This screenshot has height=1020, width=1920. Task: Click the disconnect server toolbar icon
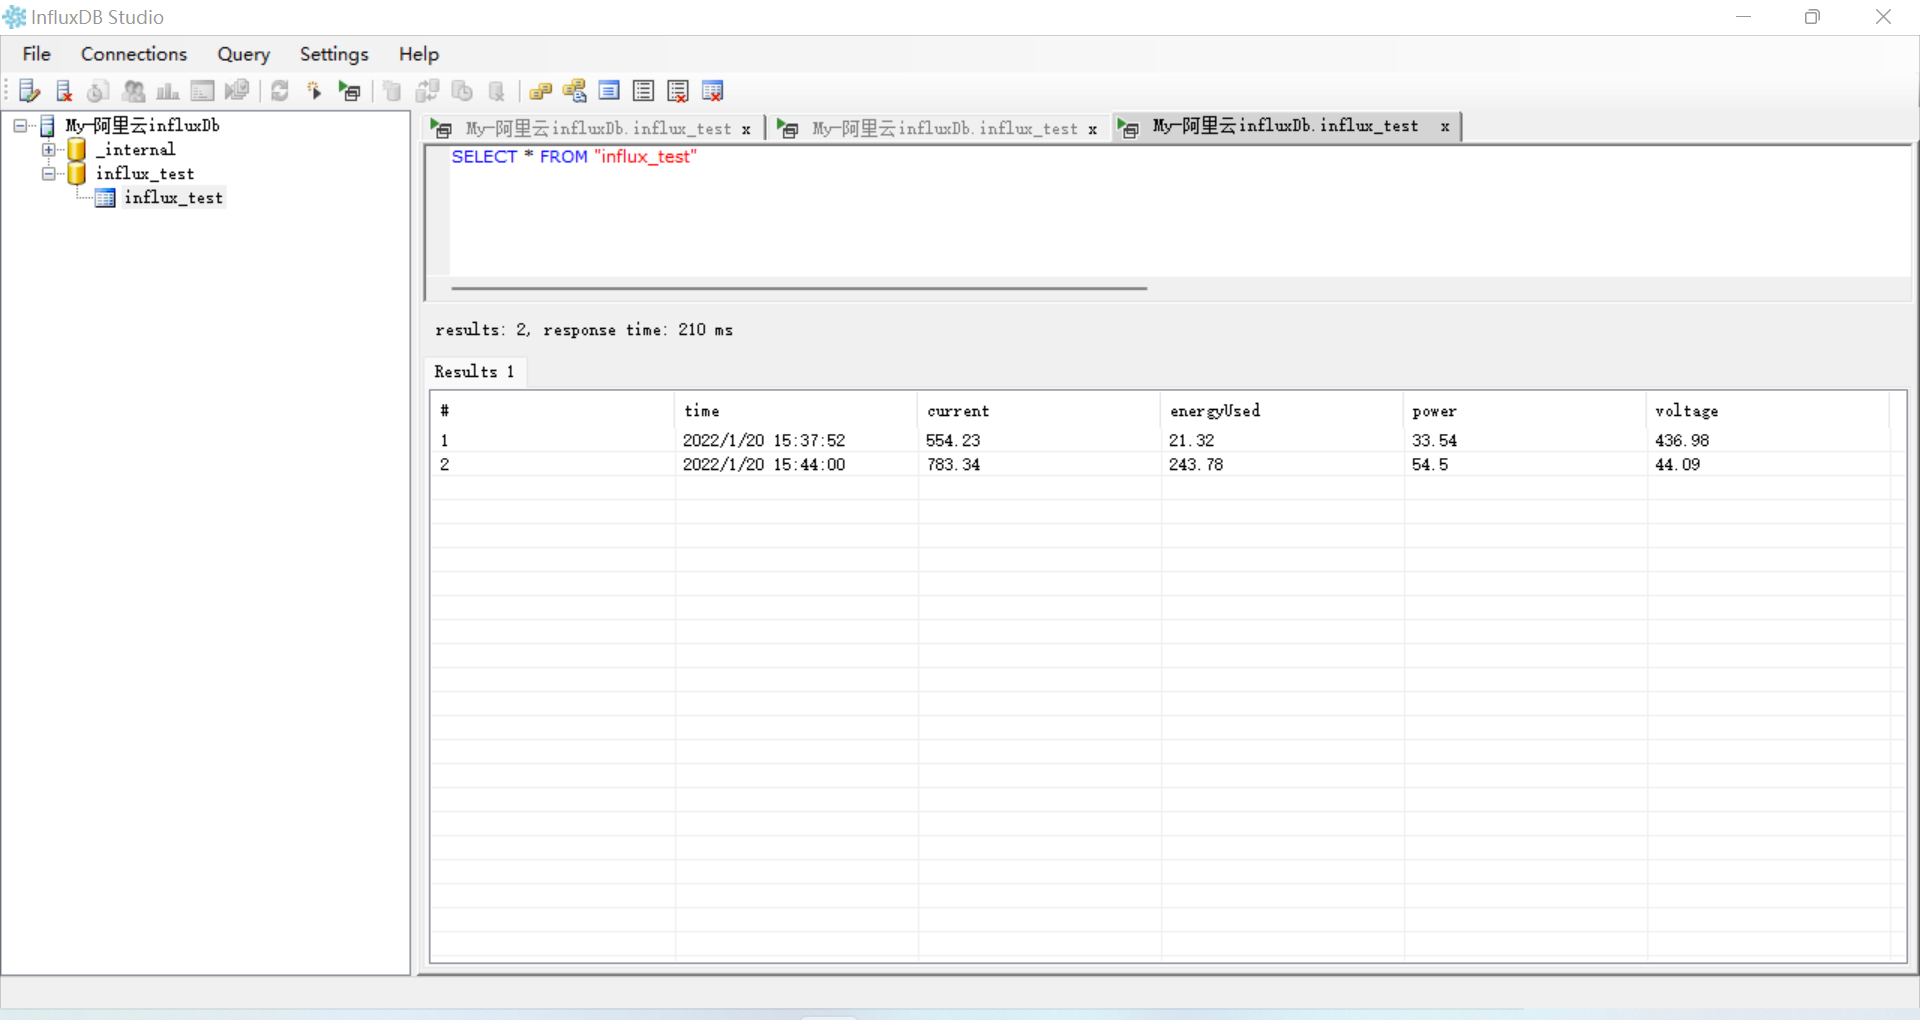tap(64, 91)
